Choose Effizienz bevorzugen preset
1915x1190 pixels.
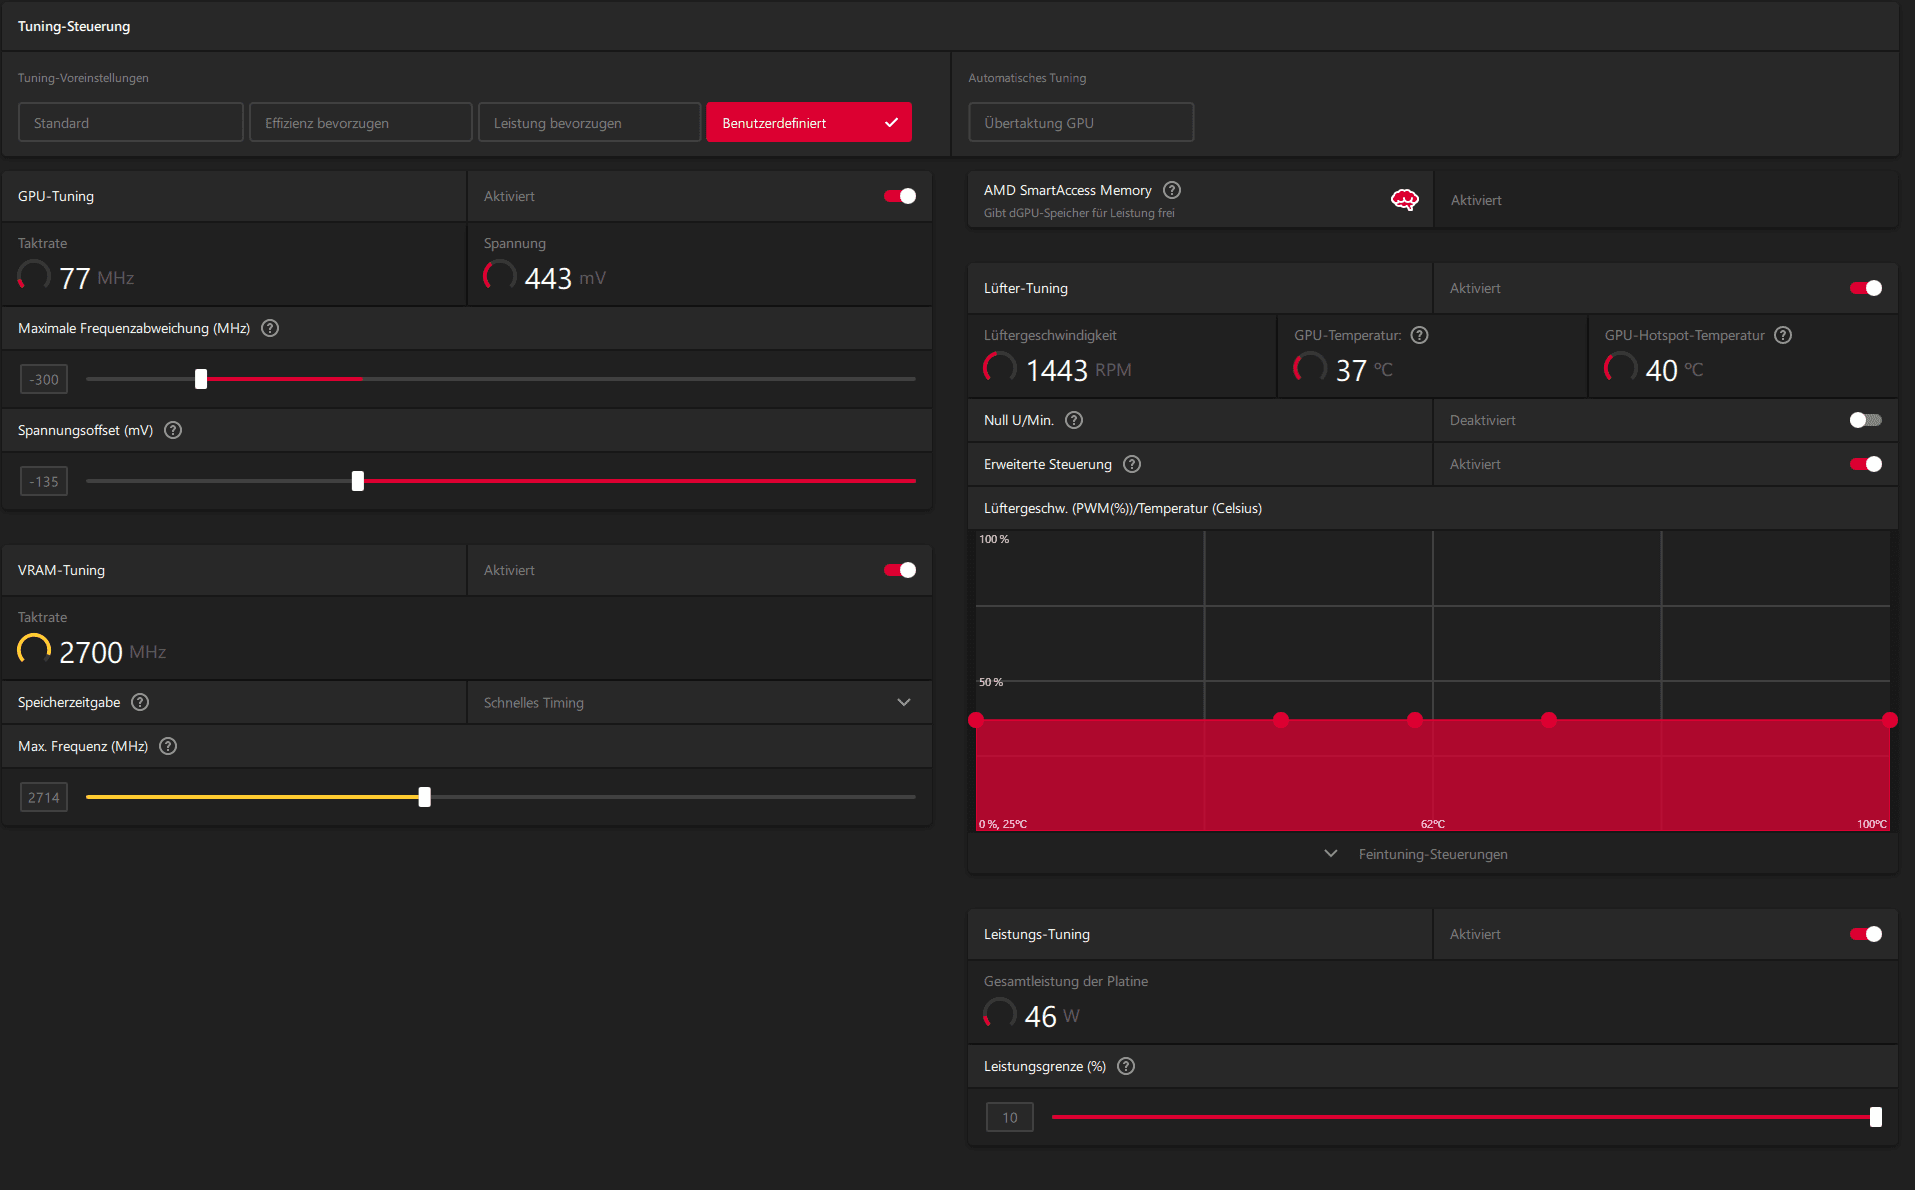361,123
